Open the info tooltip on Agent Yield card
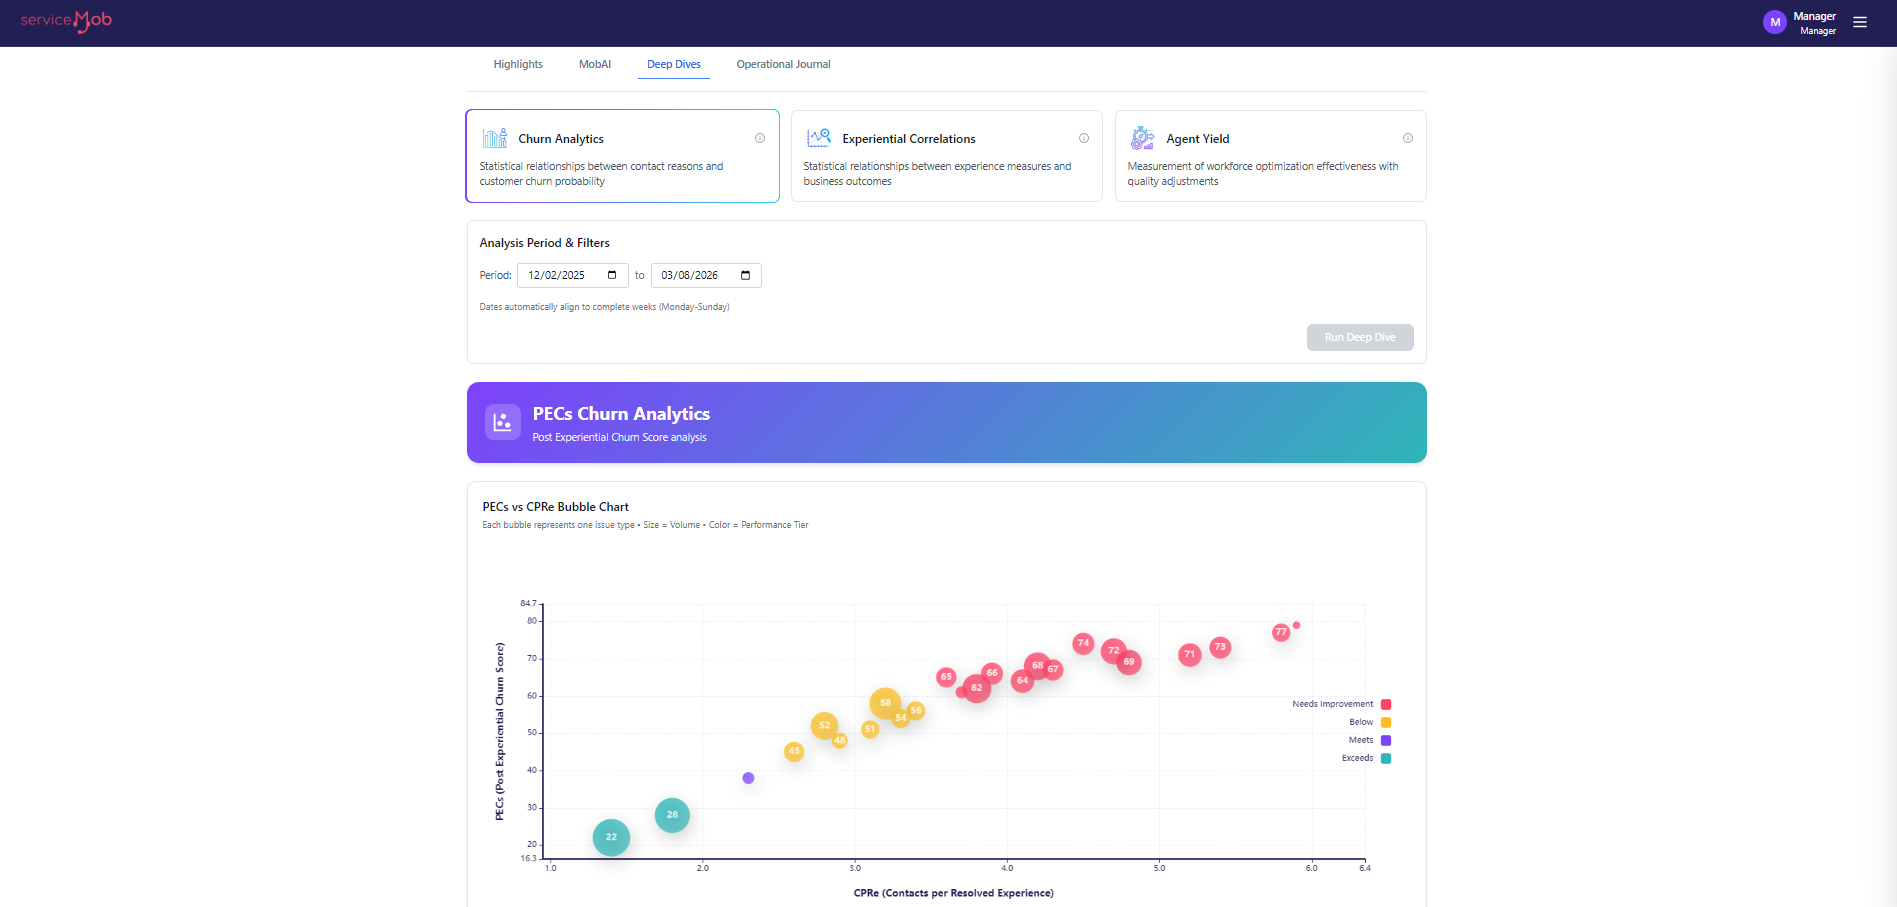Image resolution: width=1897 pixels, height=907 pixels. click(x=1408, y=138)
